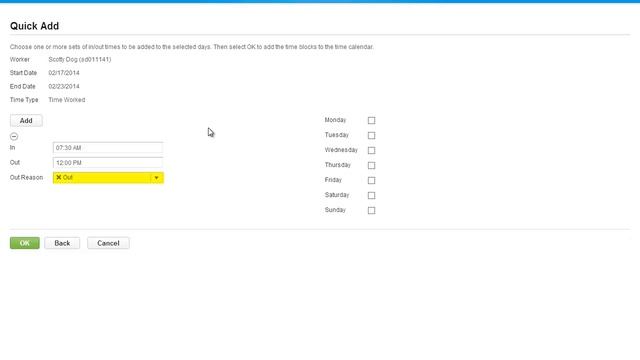Screen dimensions: 640x360
Task: Click the Add button
Action: (x=26, y=121)
